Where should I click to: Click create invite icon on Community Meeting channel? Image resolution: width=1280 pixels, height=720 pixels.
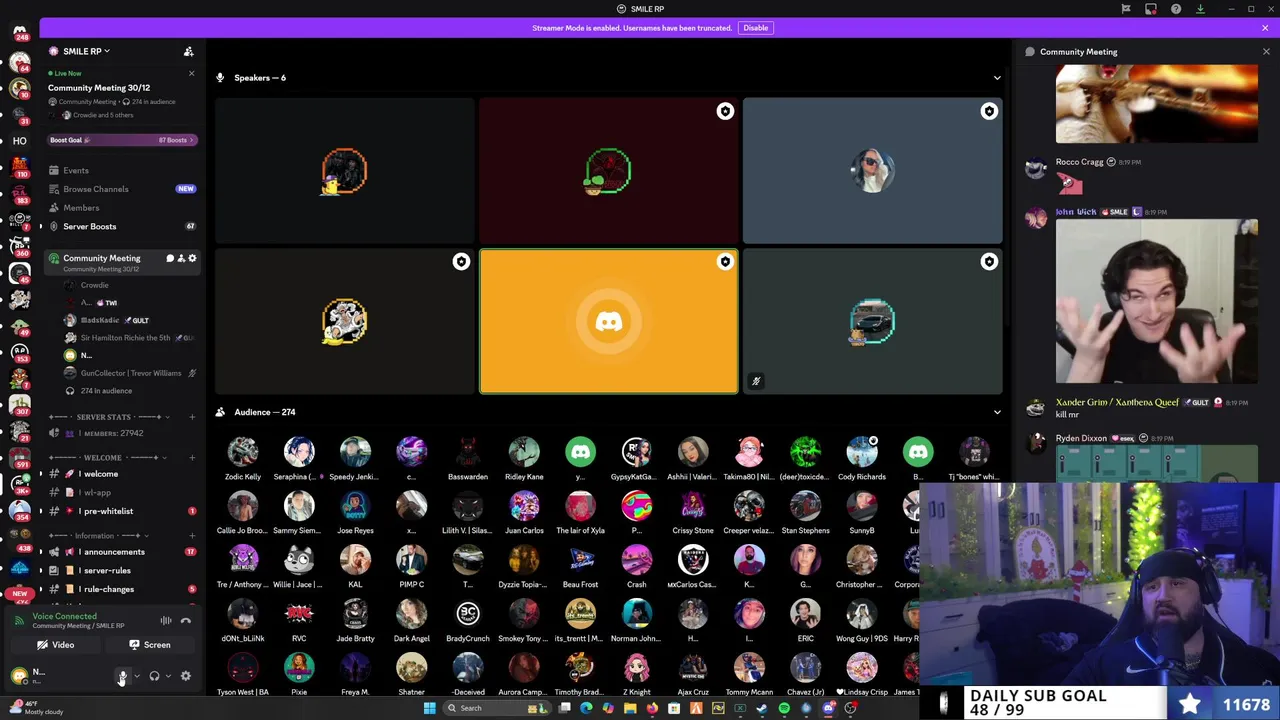coord(181,258)
